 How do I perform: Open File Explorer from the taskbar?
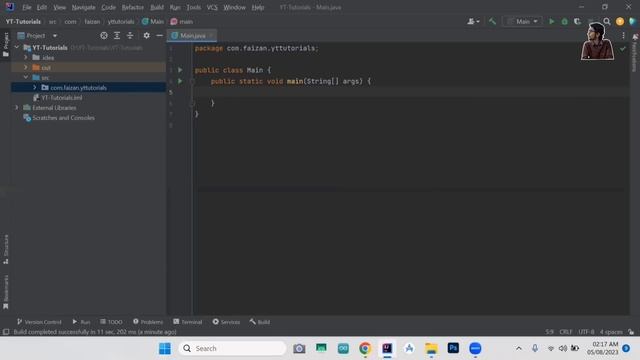point(431,348)
